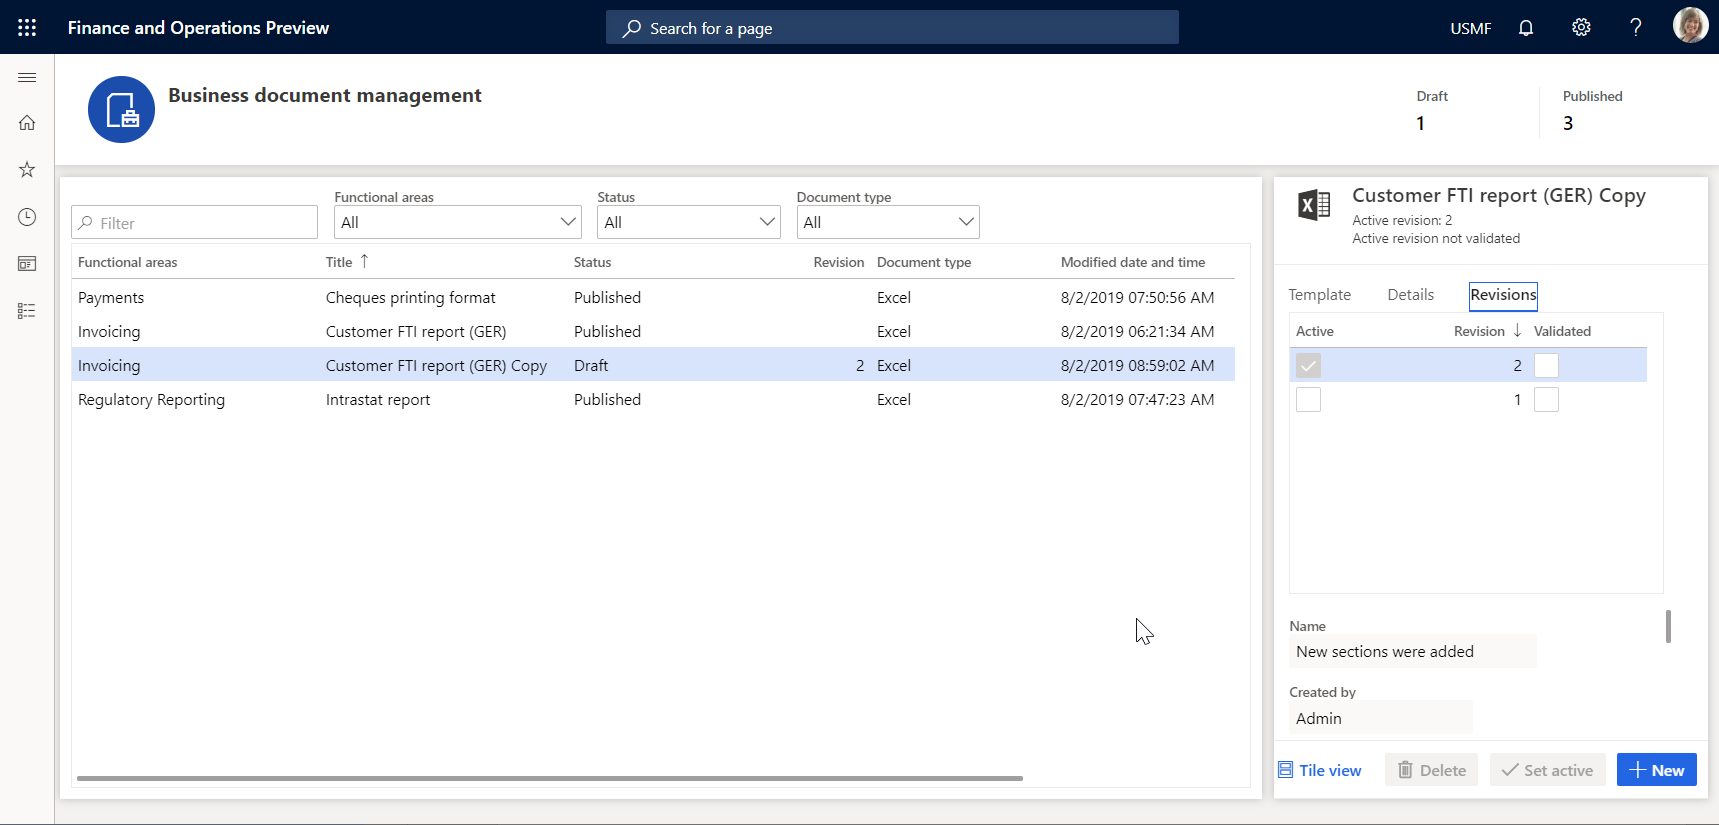The height and width of the screenshot is (825, 1719).
Task: Sort by Title column arrow
Action: pos(364,261)
